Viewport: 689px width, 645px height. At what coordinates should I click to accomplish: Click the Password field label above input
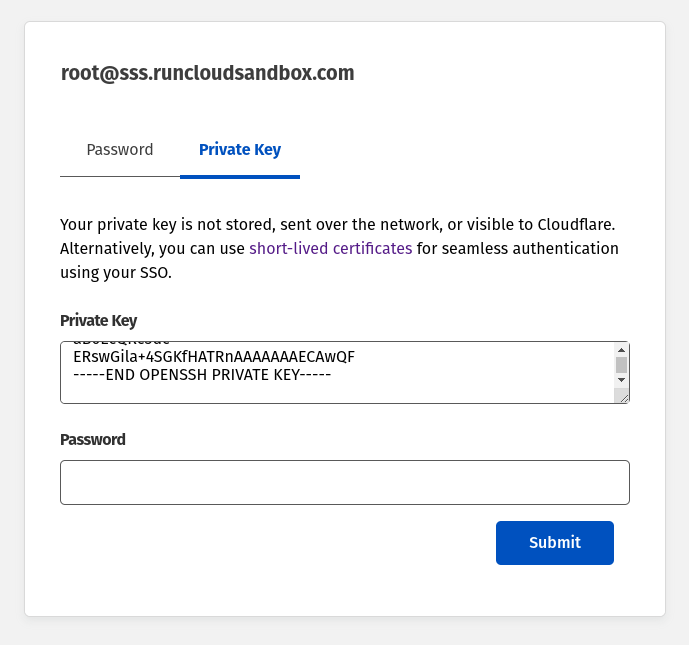[93, 439]
